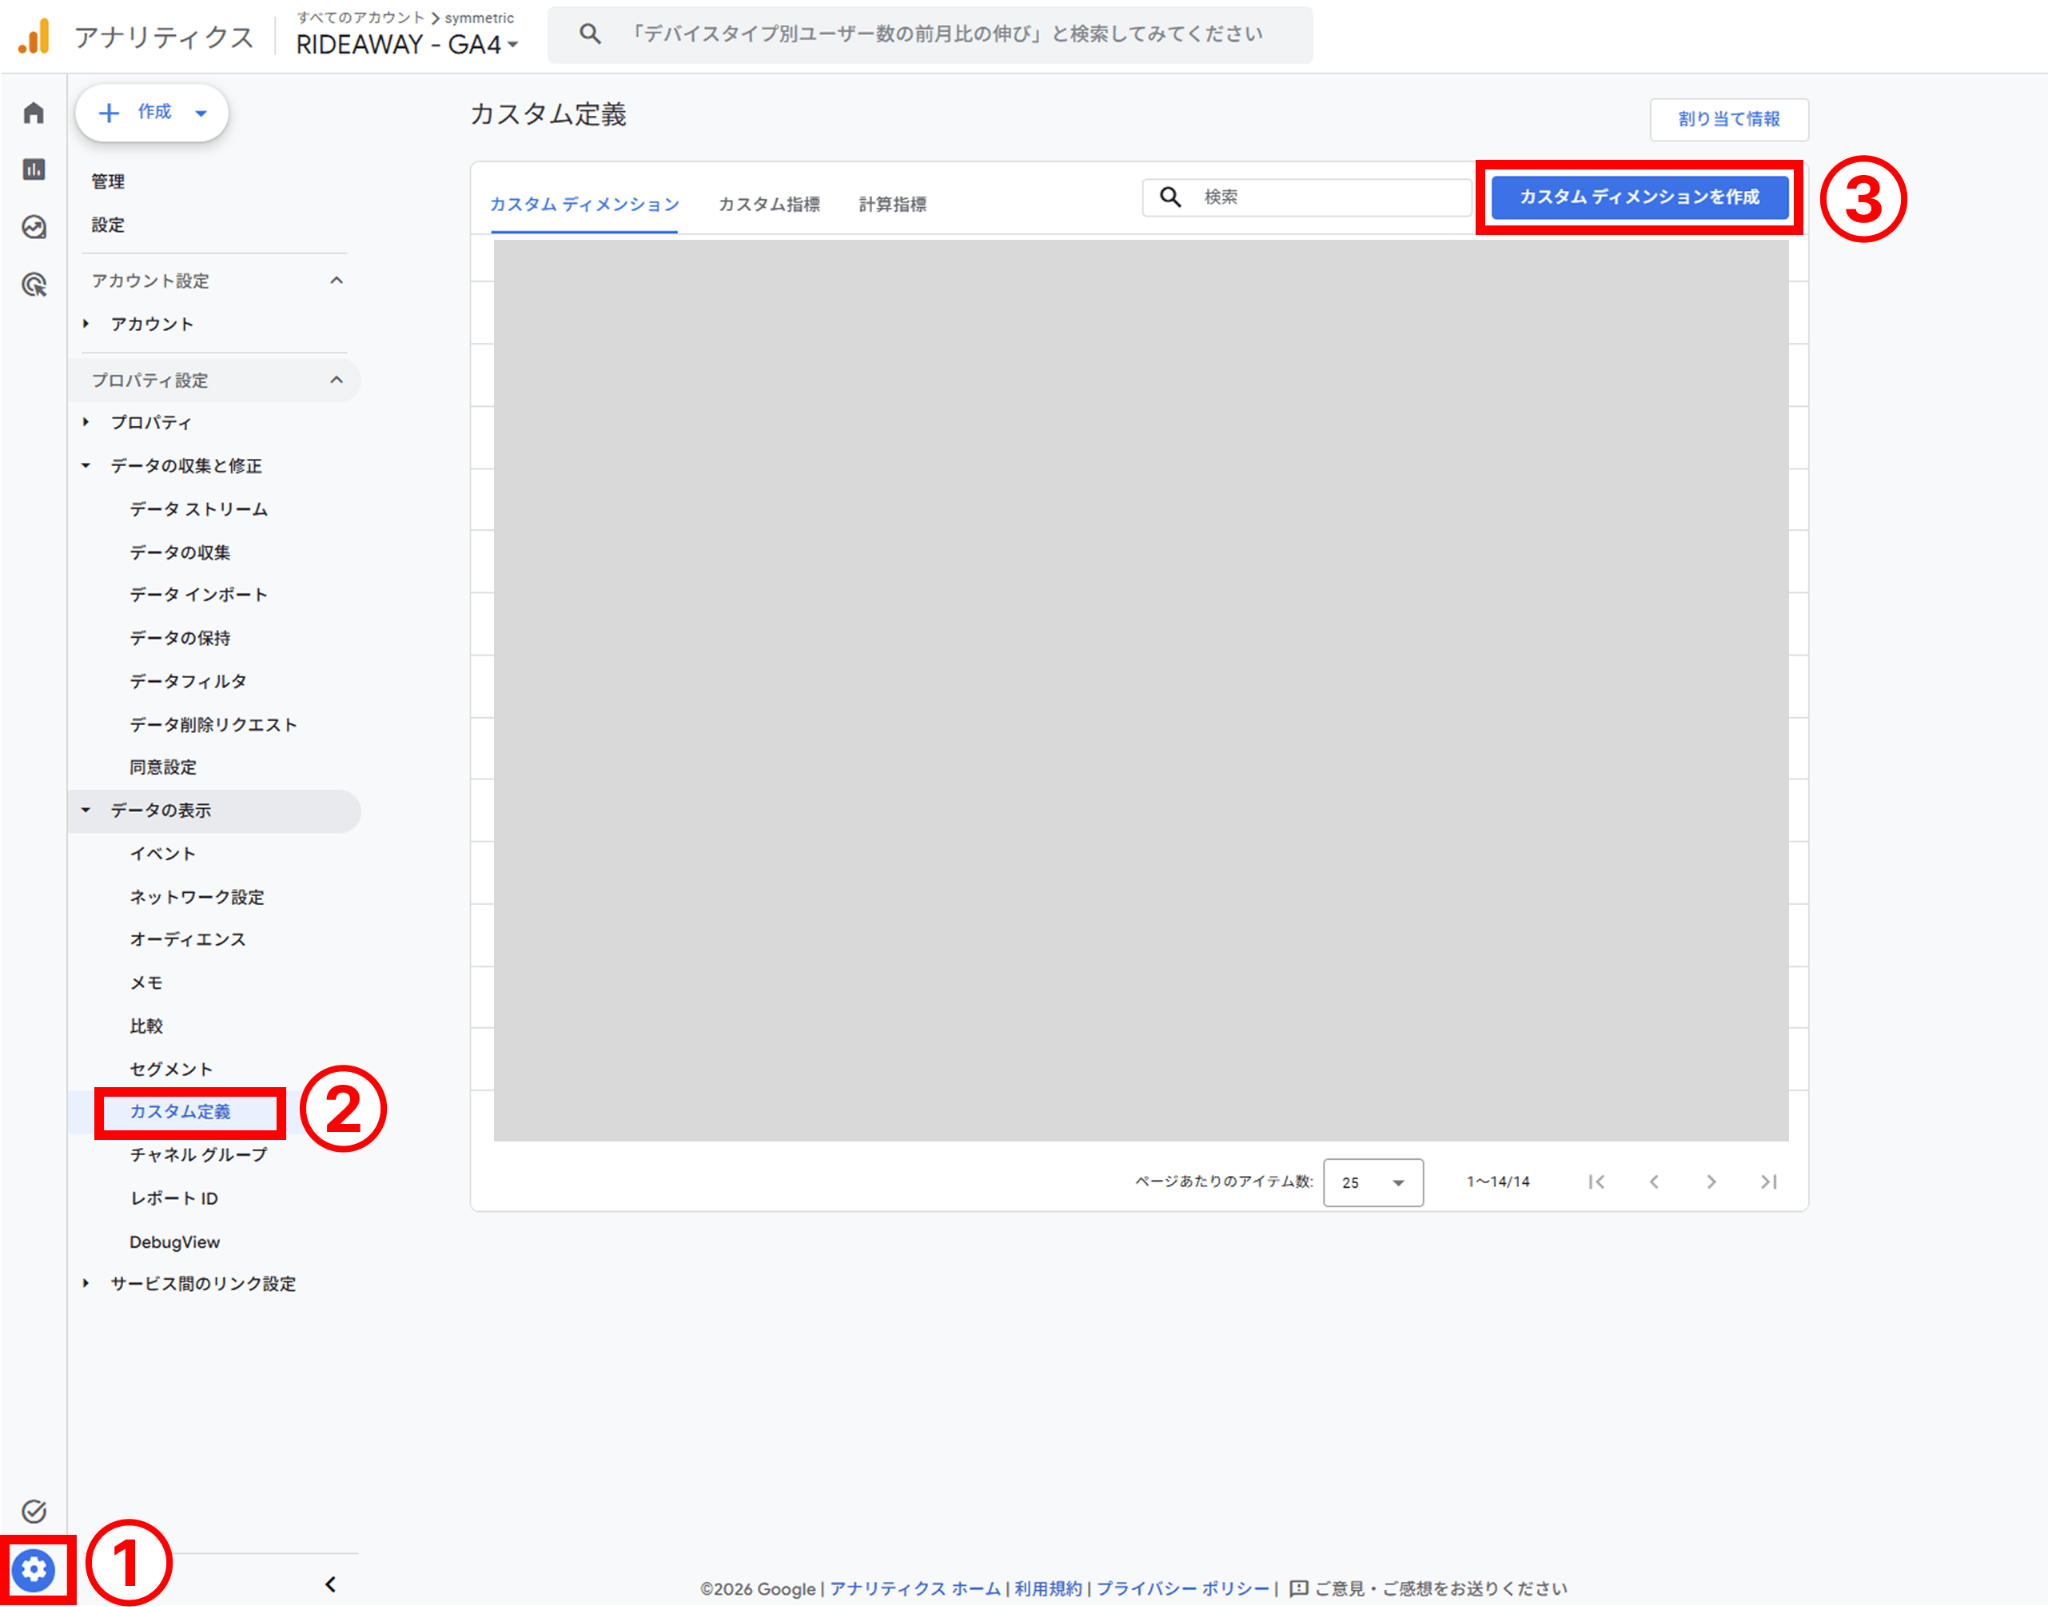The width and height of the screenshot is (2048, 1607).
Task: Click the すべてのアカウント breadcrumb
Action: [361, 17]
